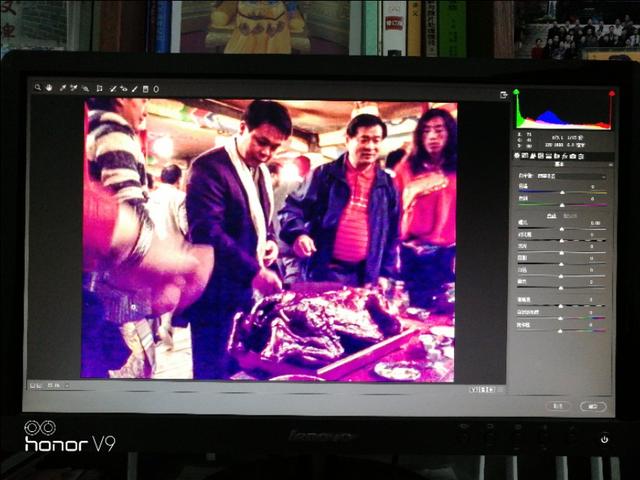Open the Lens Corrections panel tab
This screenshot has height=480, width=640.
pyautogui.click(x=557, y=156)
